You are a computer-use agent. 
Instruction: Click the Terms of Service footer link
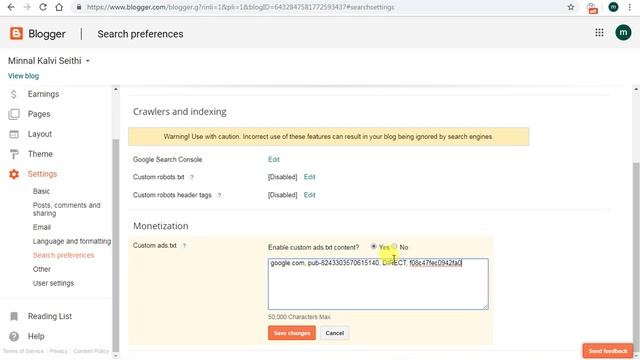[23, 351]
